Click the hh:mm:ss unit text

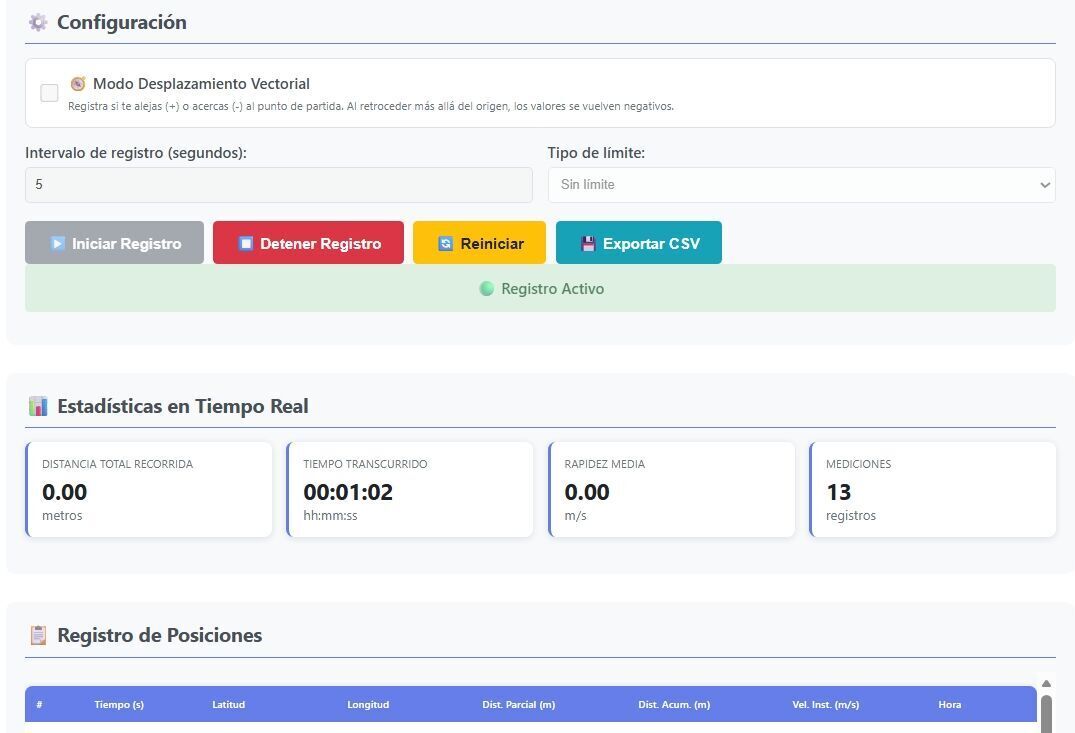[330, 516]
